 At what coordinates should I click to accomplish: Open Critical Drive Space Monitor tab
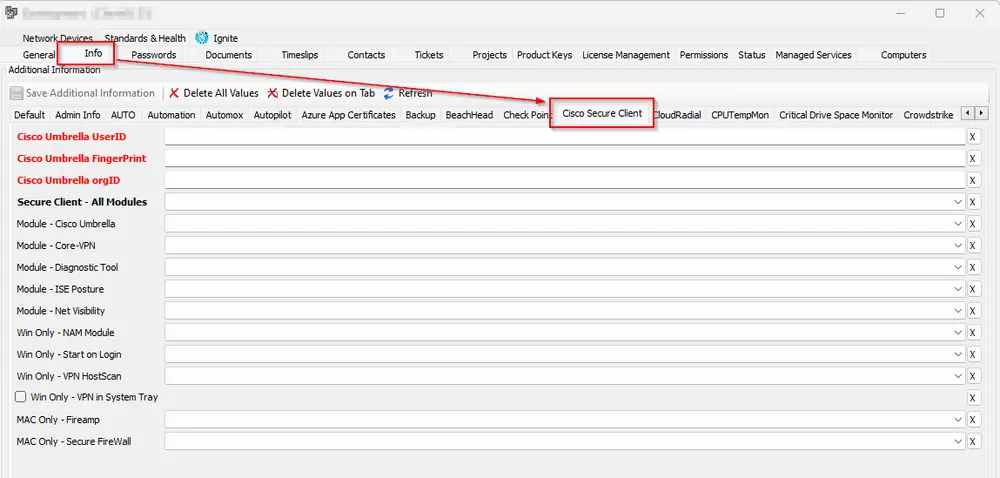(836, 115)
